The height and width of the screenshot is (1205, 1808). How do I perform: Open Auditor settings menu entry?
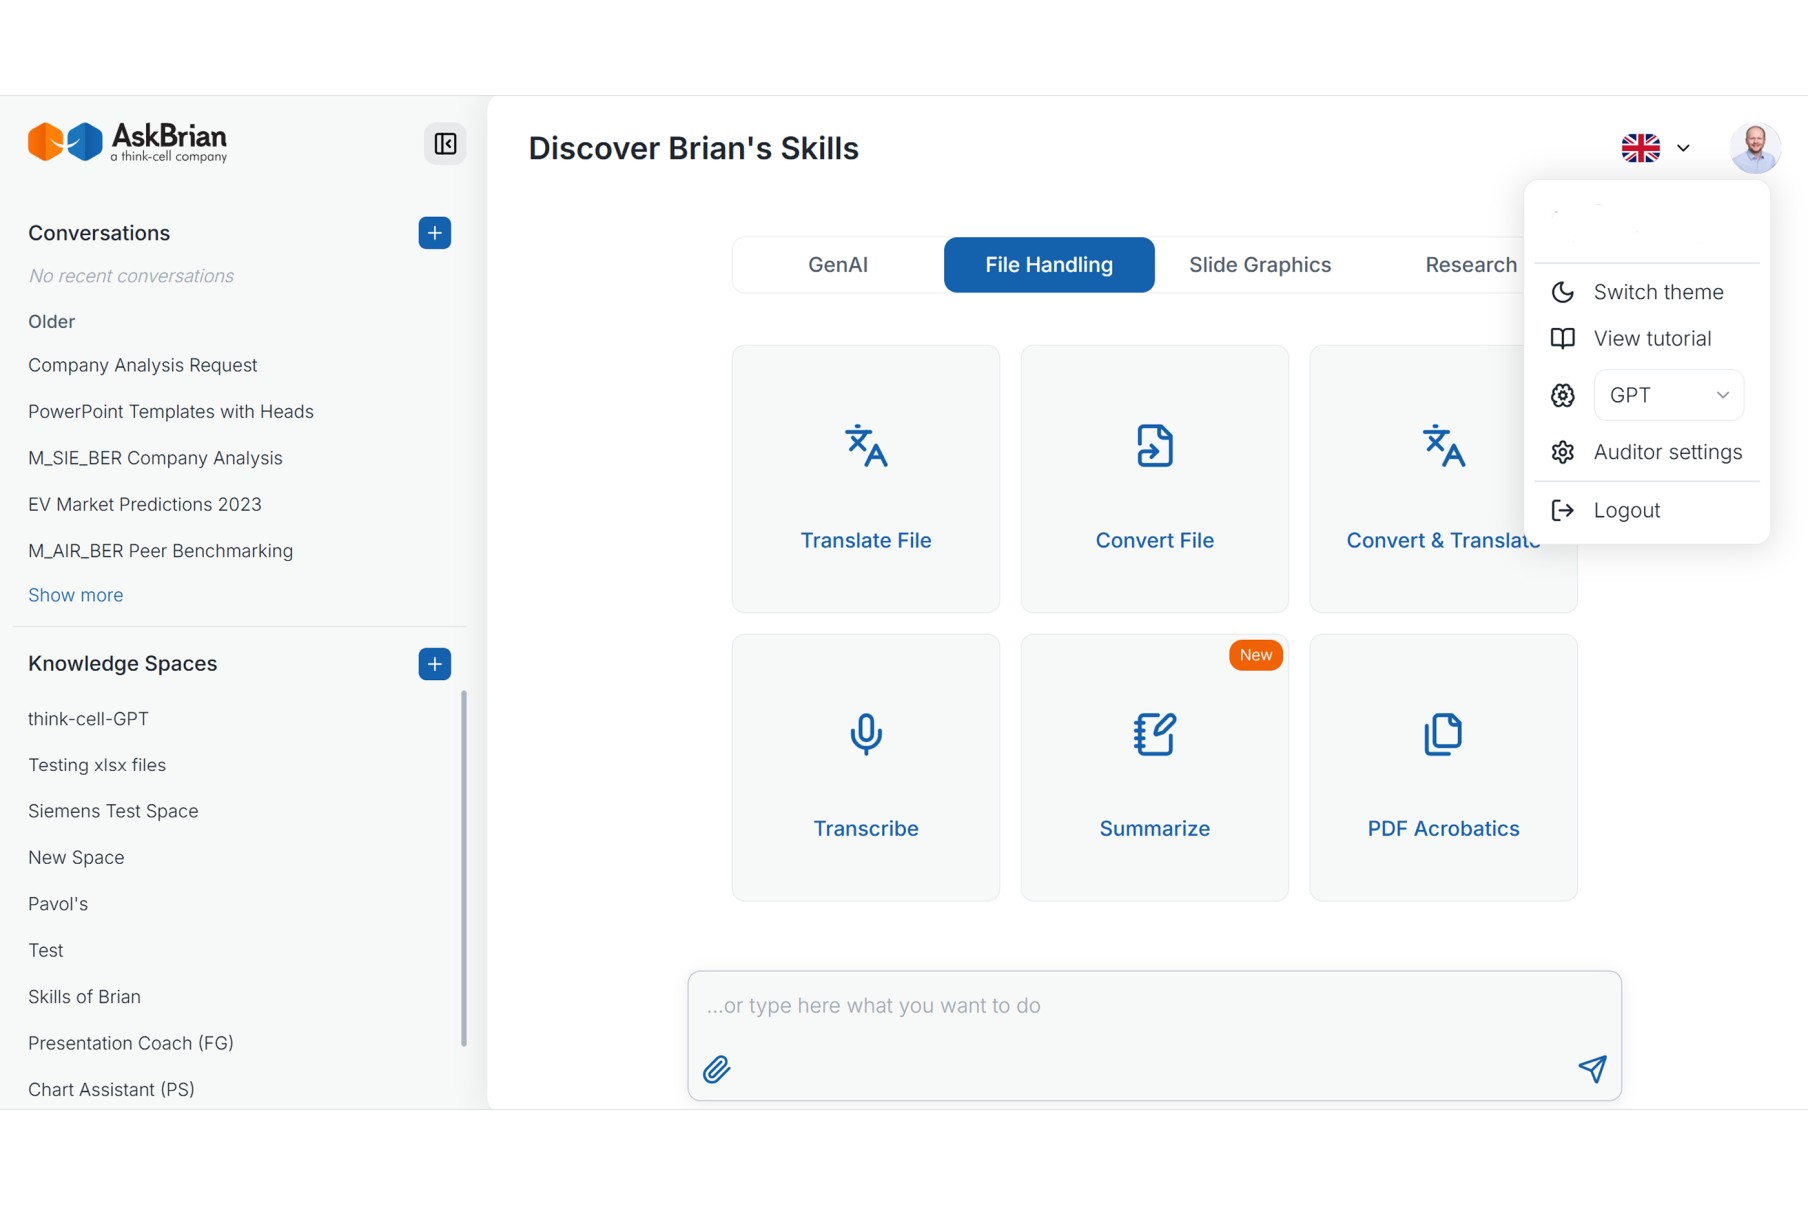point(1646,452)
